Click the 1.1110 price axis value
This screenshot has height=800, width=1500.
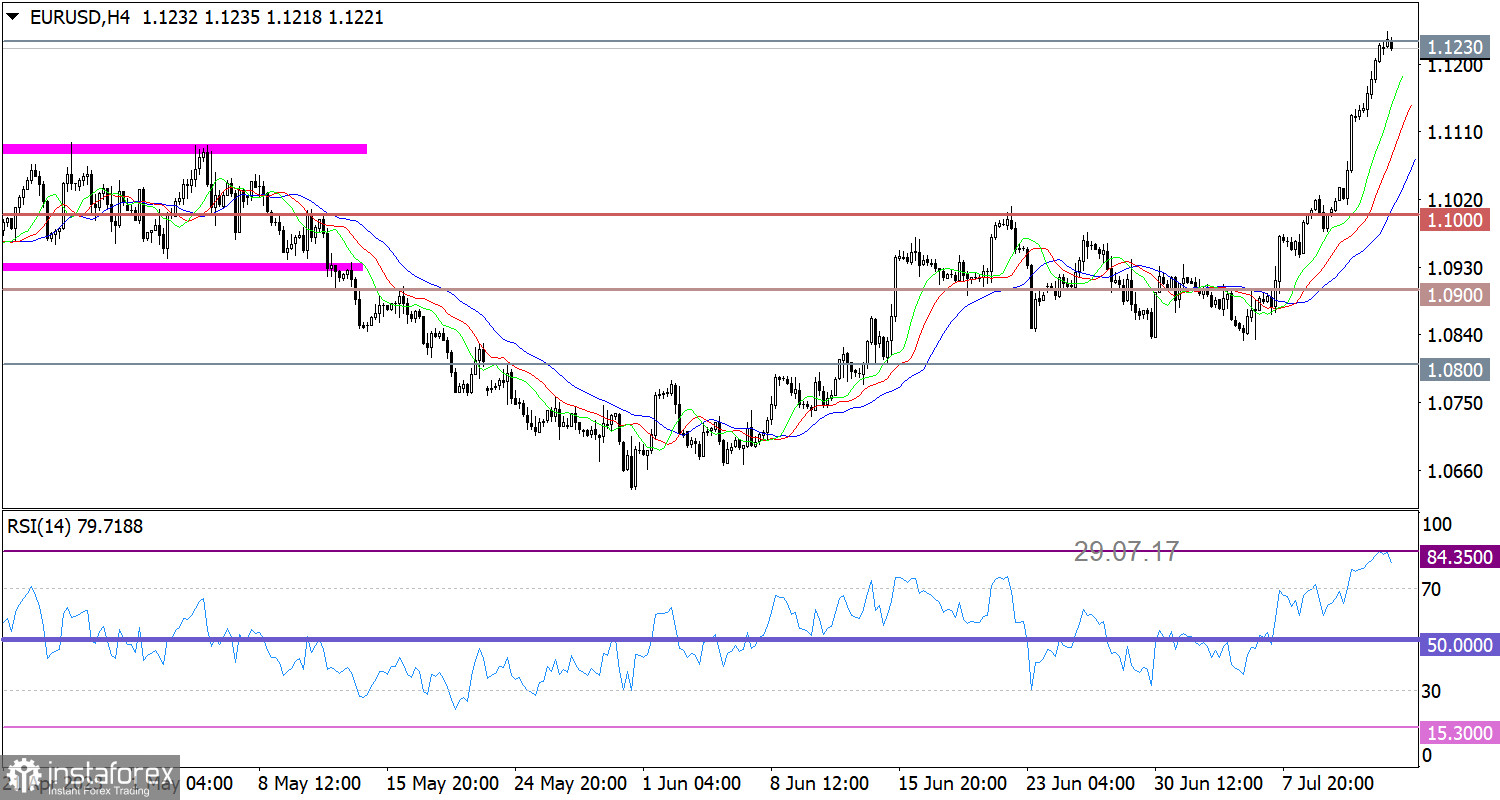pos(1454,132)
